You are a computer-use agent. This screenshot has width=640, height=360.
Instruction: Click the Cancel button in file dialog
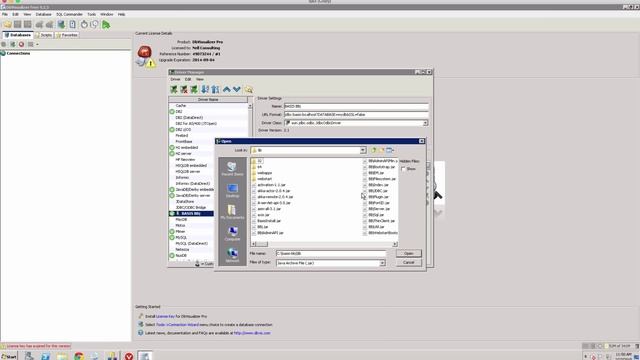tap(409, 262)
